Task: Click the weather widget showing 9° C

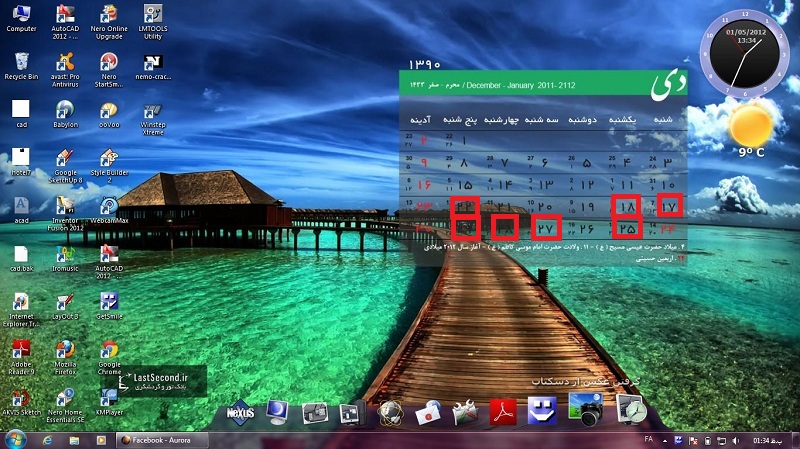Action: pyautogui.click(x=749, y=130)
